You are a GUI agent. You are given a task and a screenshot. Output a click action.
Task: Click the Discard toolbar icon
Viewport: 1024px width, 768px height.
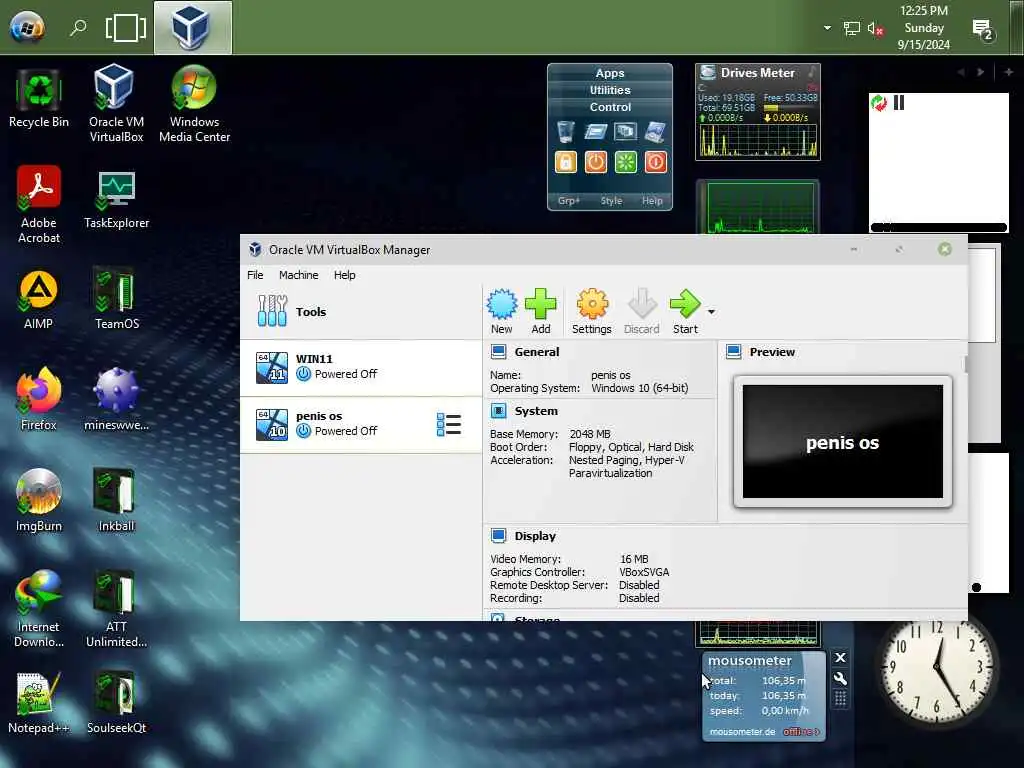(641, 312)
